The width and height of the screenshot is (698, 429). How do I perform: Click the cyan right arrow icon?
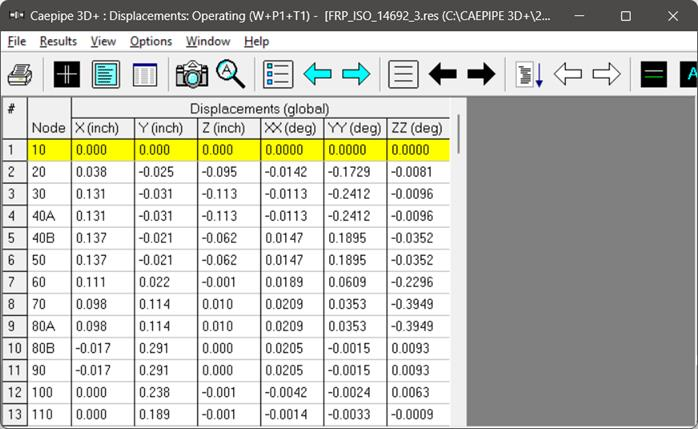(x=356, y=74)
